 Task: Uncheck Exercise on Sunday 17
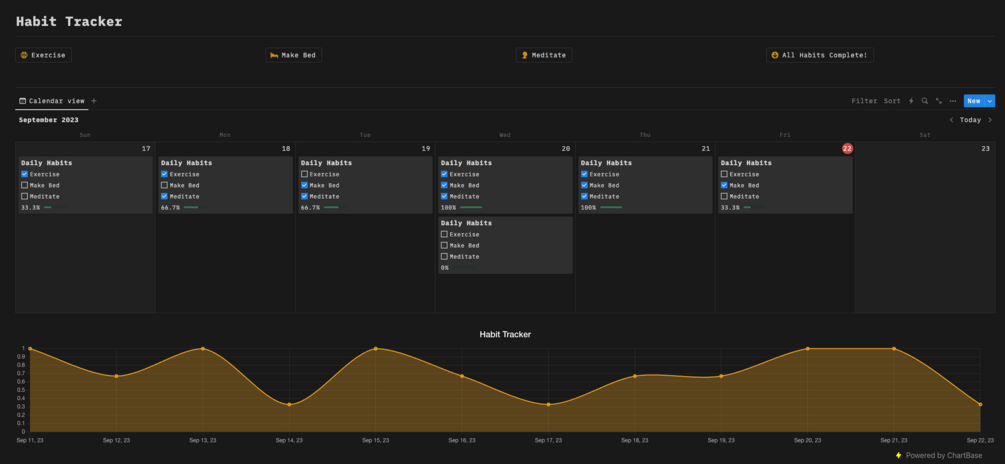coord(24,174)
